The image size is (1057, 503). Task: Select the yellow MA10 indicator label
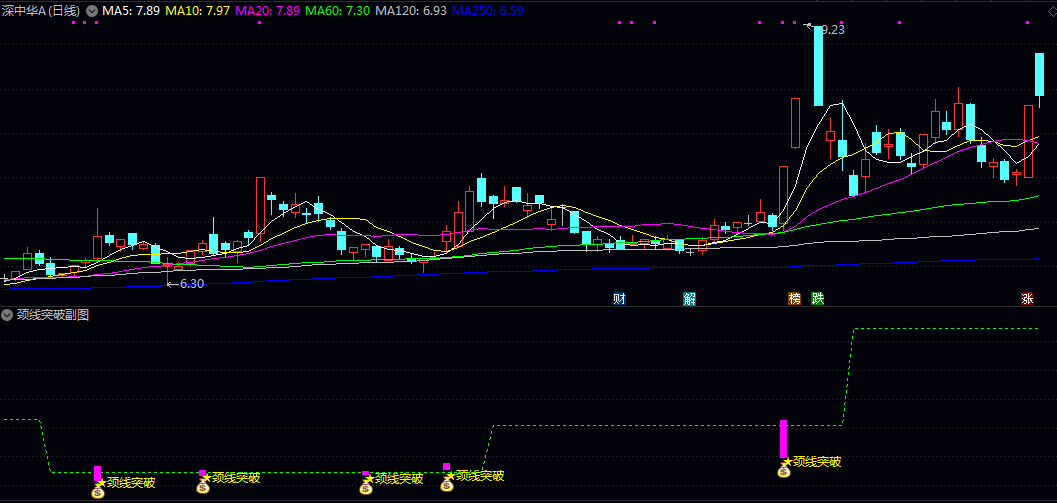tap(195, 10)
